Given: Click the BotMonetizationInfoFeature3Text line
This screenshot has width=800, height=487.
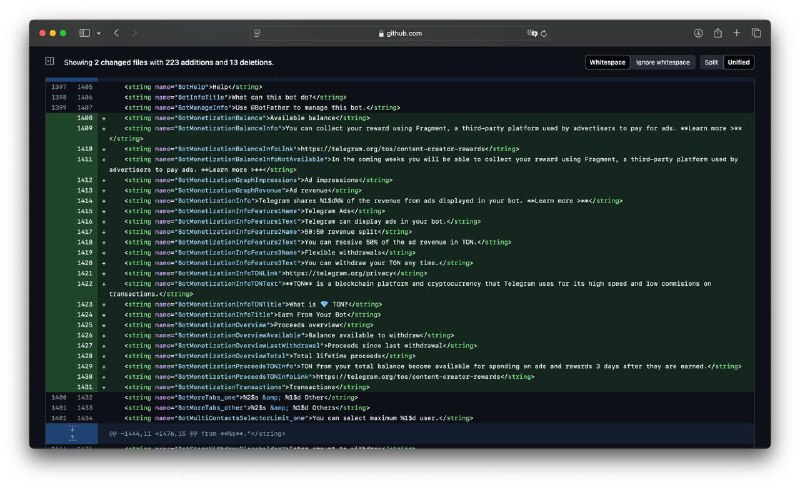Looking at the screenshot, I should [298, 263].
